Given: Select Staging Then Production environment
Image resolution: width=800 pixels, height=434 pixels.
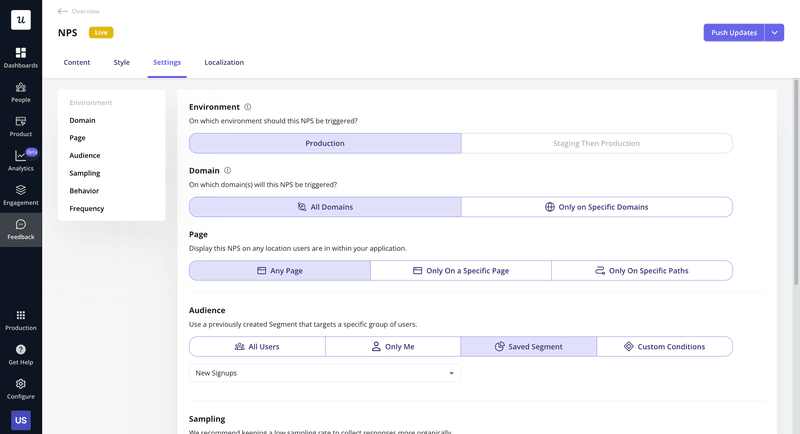Looking at the screenshot, I should [x=596, y=143].
